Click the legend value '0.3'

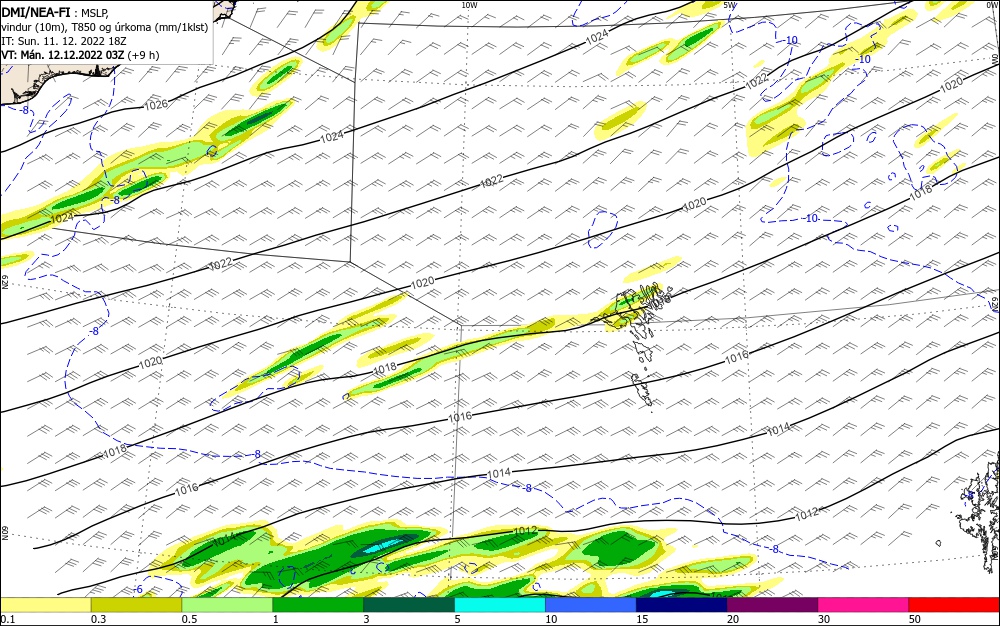click(x=99, y=619)
